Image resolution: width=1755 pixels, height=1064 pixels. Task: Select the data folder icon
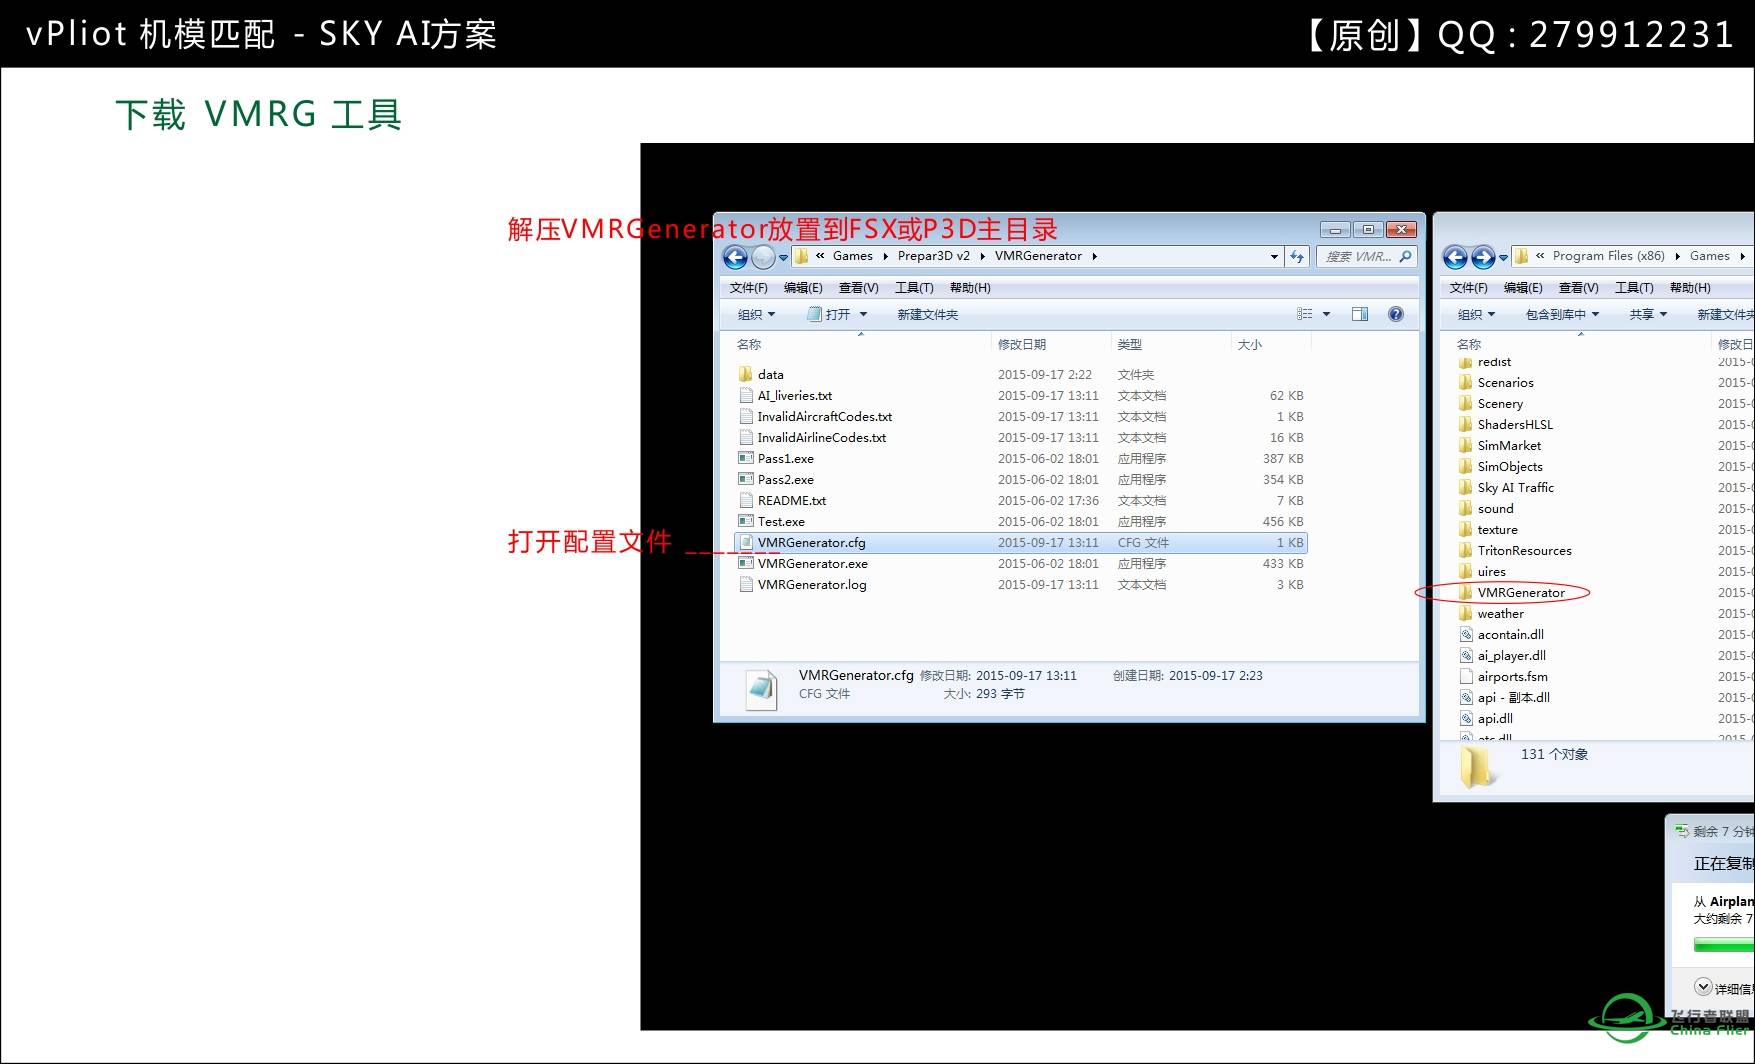tap(745, 374)
